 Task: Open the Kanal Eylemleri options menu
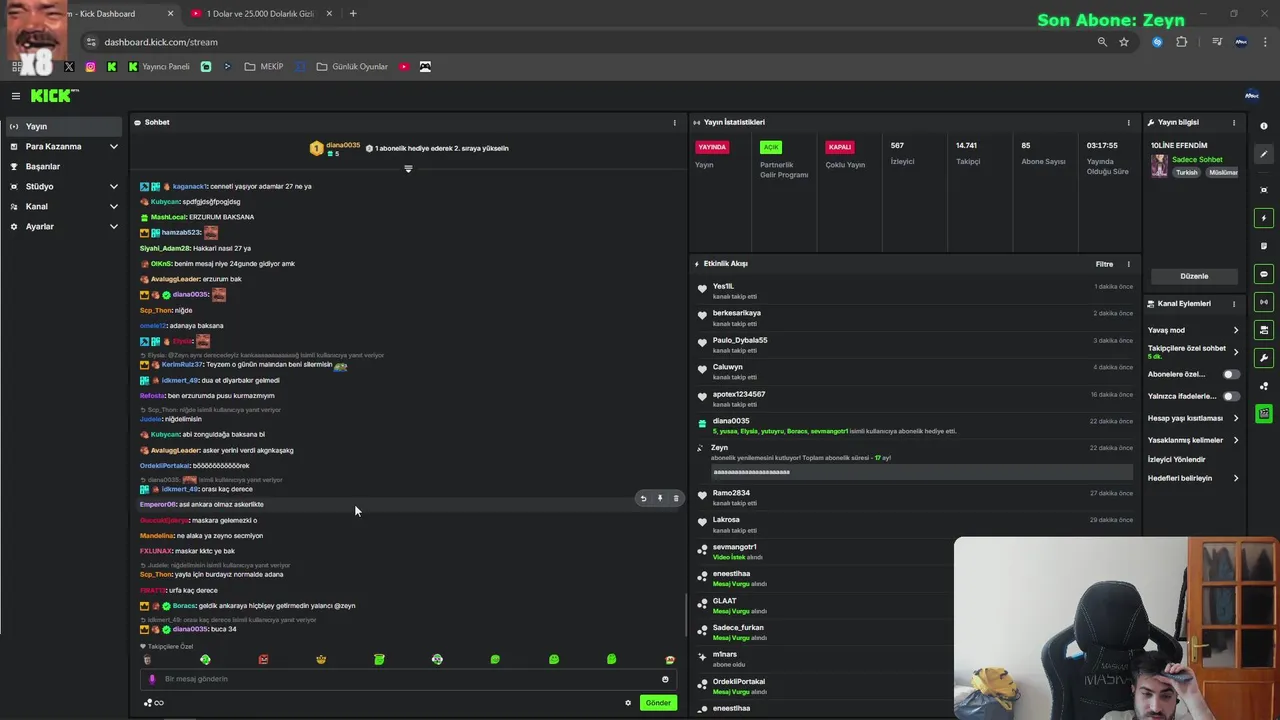point(1234,304)
